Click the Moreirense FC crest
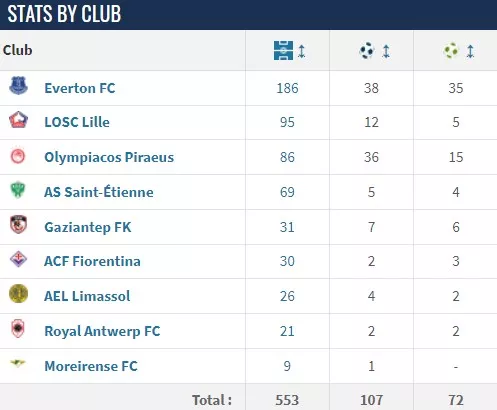 pyautogui.click(x=18, y=363)
